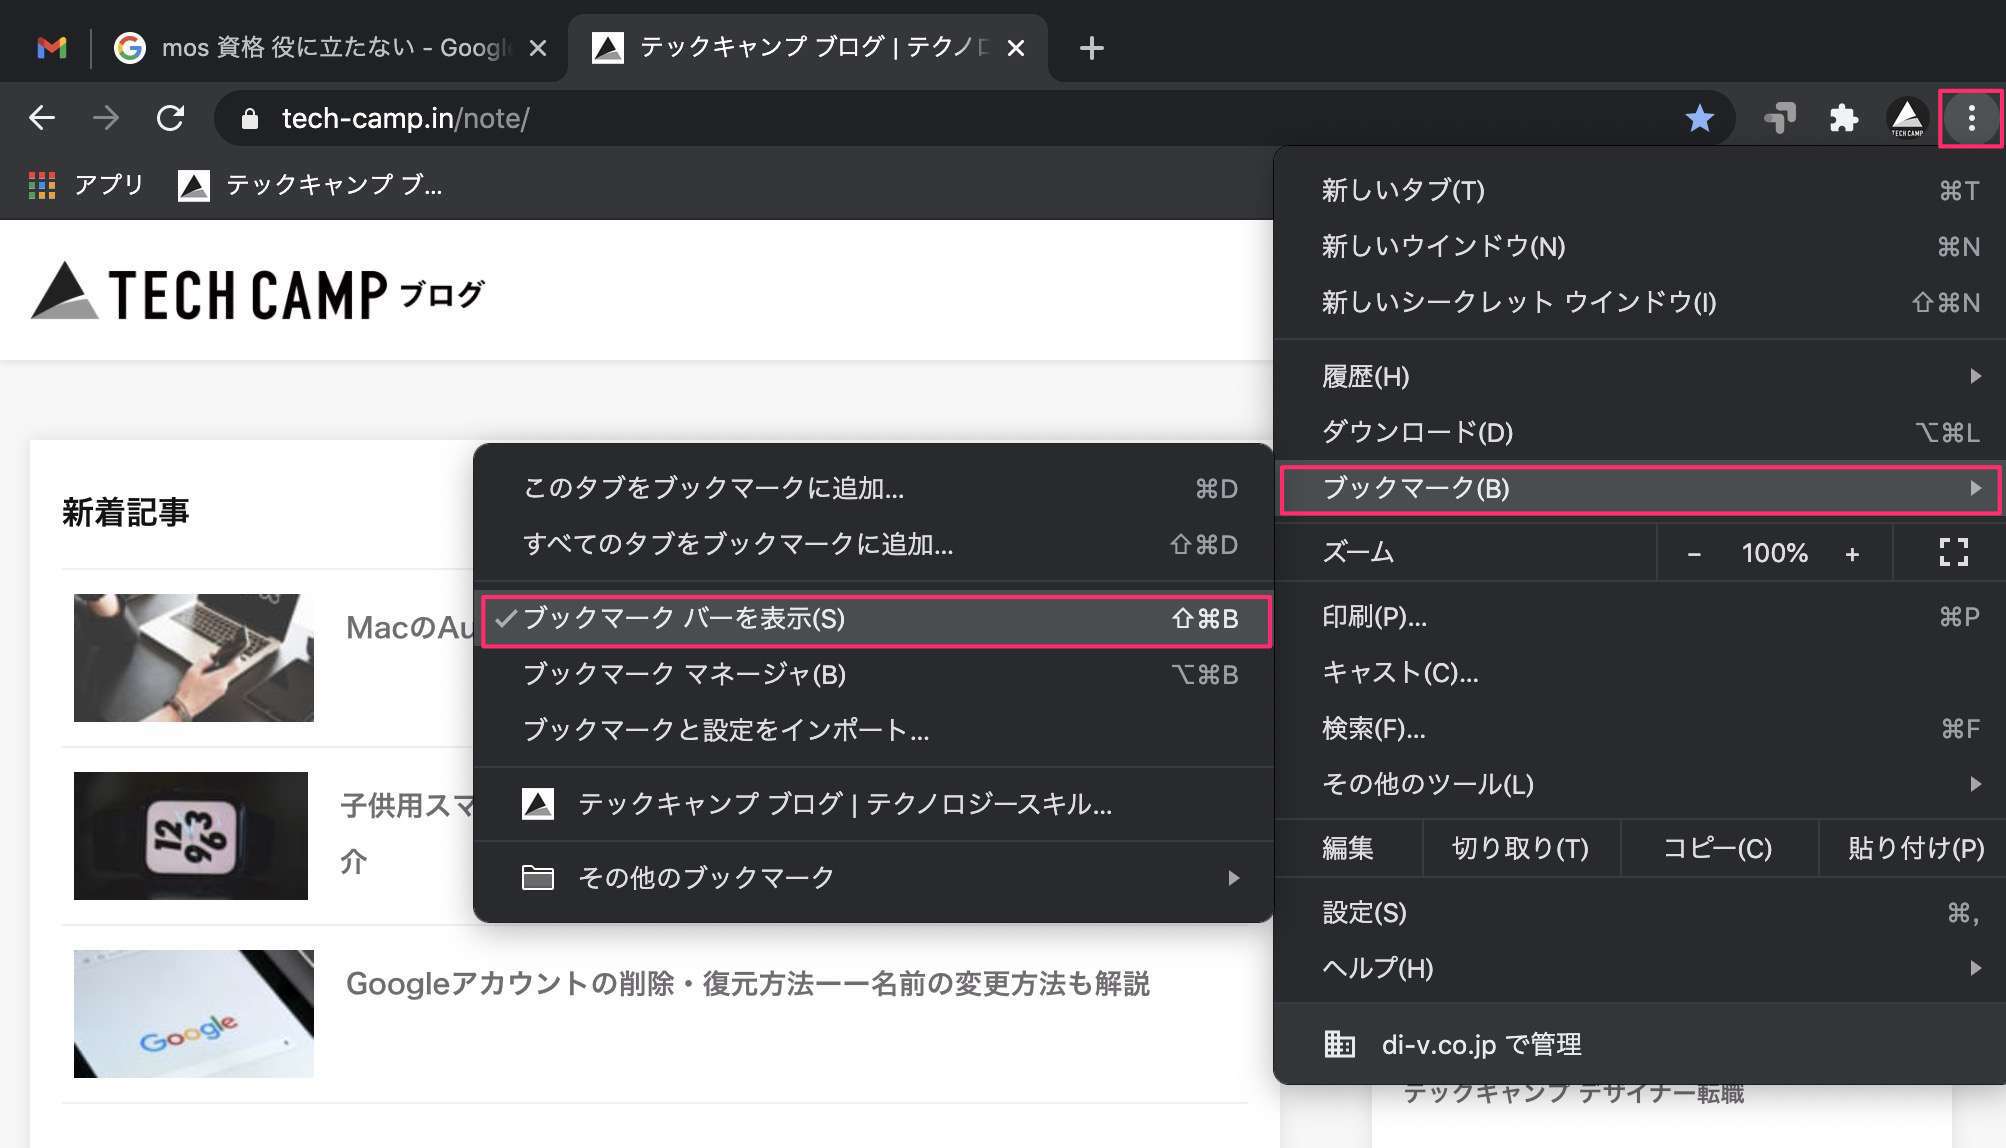
Task: Open a new tab with plus button
Action: pyautogui.click(x=1092, y=48)
